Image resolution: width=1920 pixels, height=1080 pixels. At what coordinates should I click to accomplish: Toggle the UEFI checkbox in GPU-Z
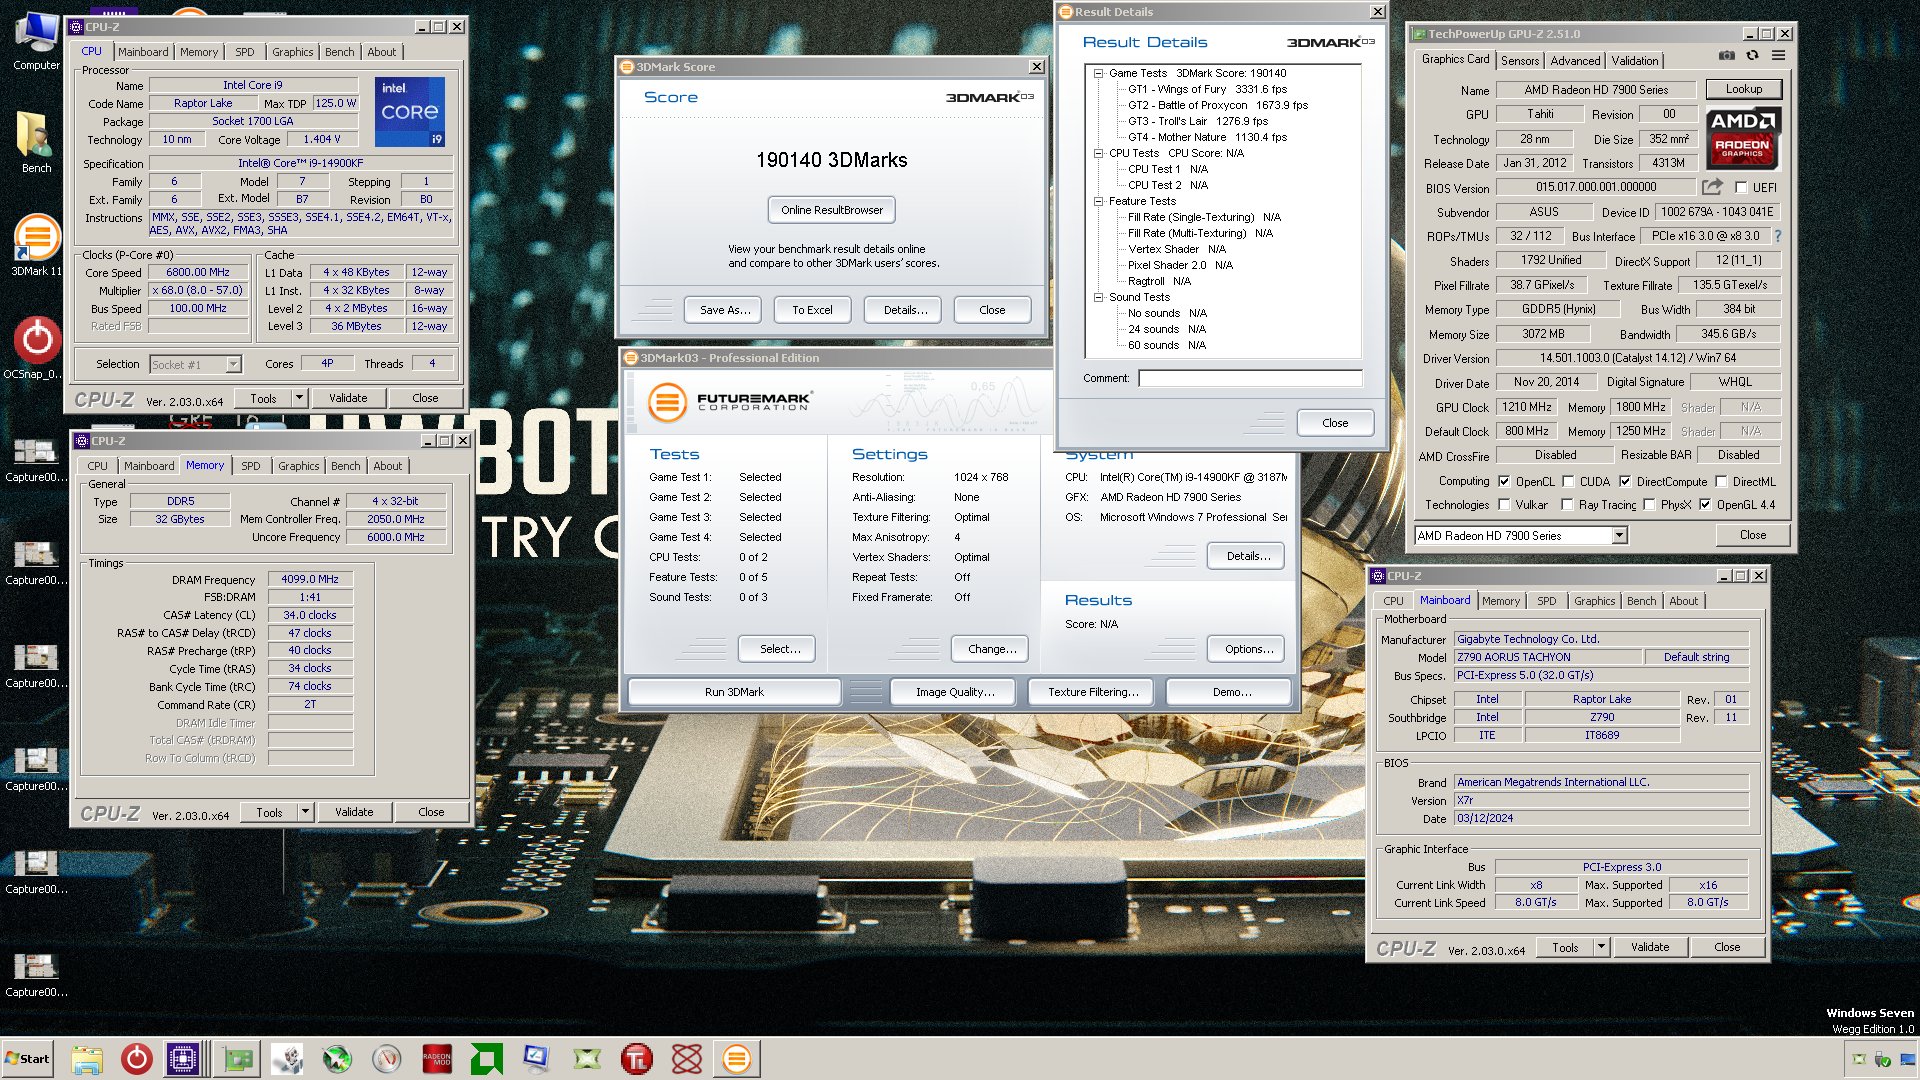tap(1741, 188)
